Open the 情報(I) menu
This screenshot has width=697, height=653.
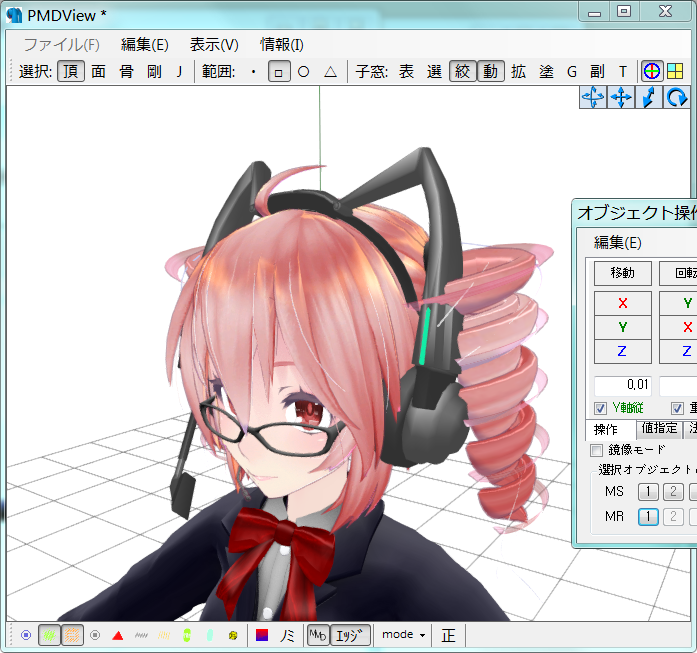(281, 44)
